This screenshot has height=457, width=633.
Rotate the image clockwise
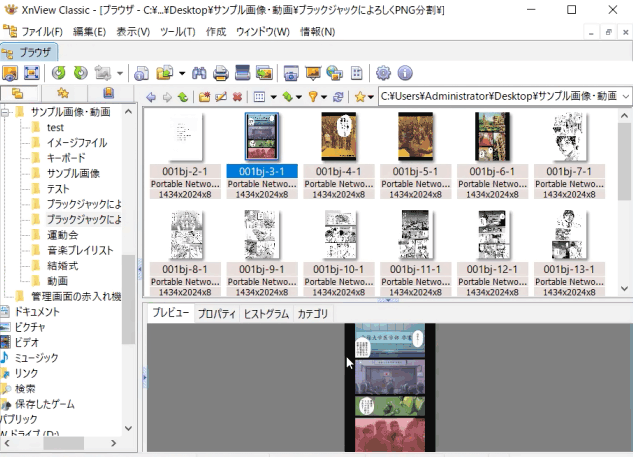(x=80, y=73)
